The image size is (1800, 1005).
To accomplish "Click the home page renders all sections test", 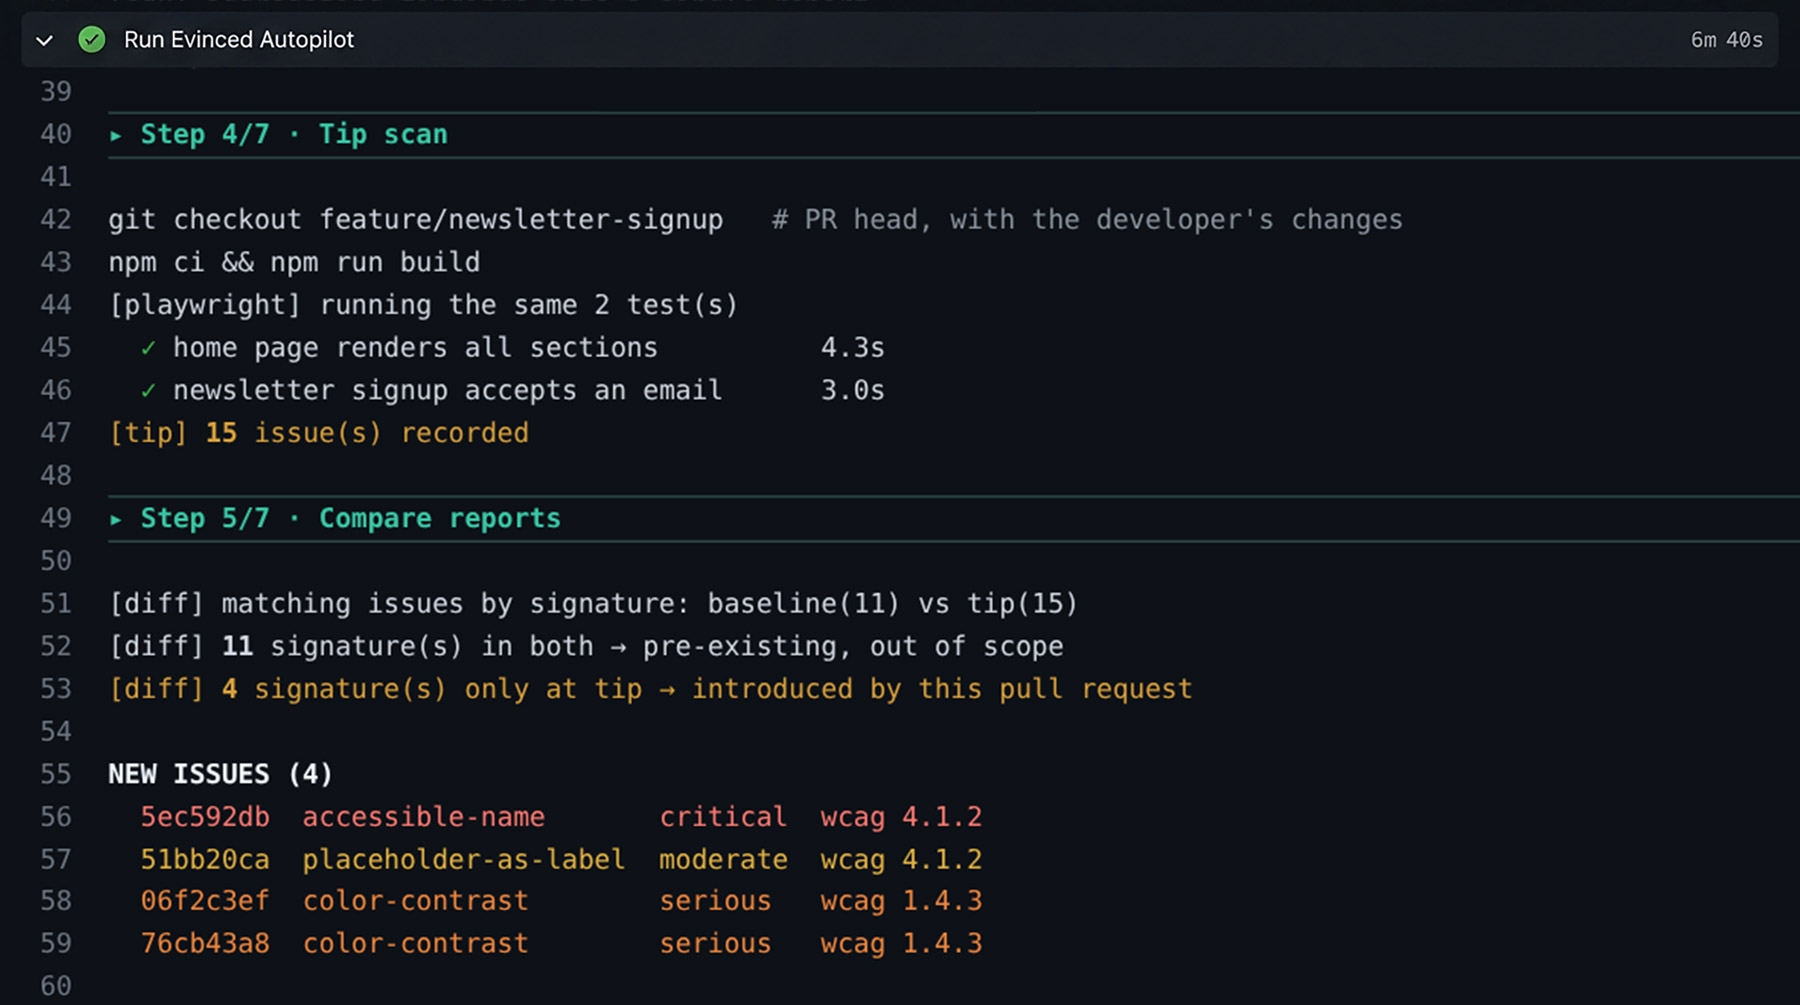I will tap(415, 347).
